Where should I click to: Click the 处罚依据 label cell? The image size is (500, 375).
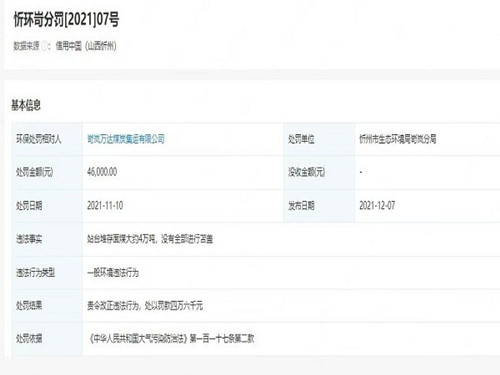pos(47,339)
